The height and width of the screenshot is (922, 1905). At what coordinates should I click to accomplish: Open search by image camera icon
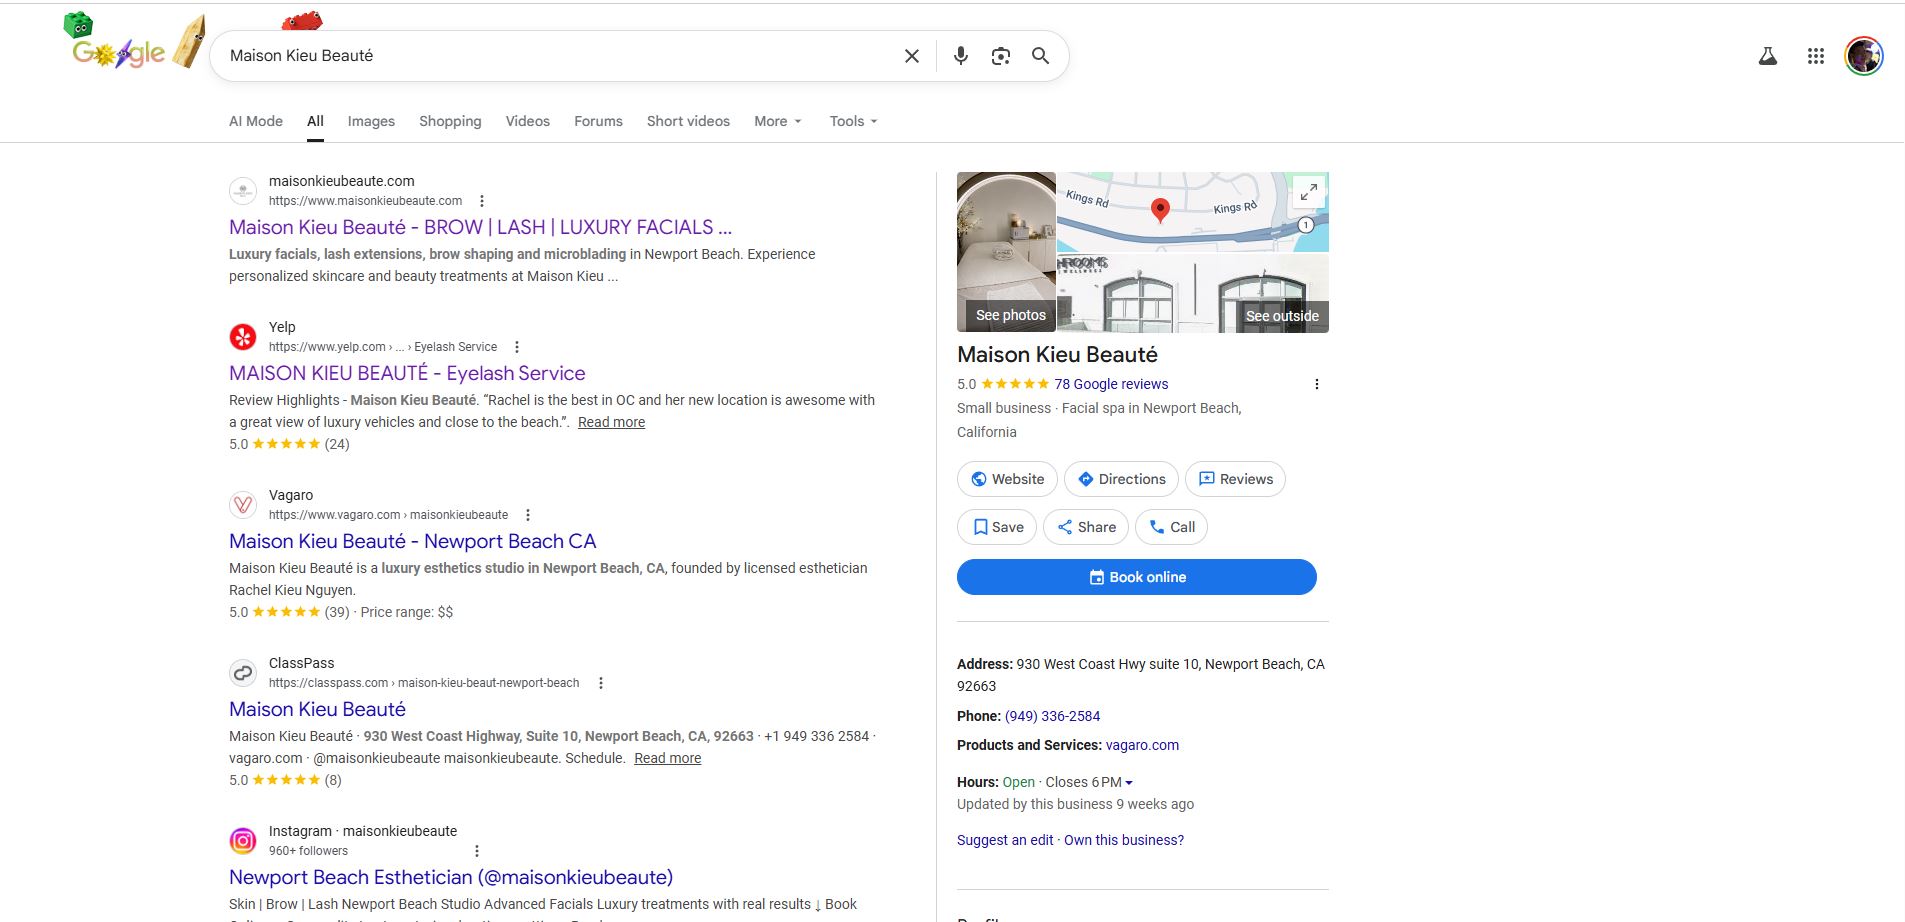[1001, 56]
